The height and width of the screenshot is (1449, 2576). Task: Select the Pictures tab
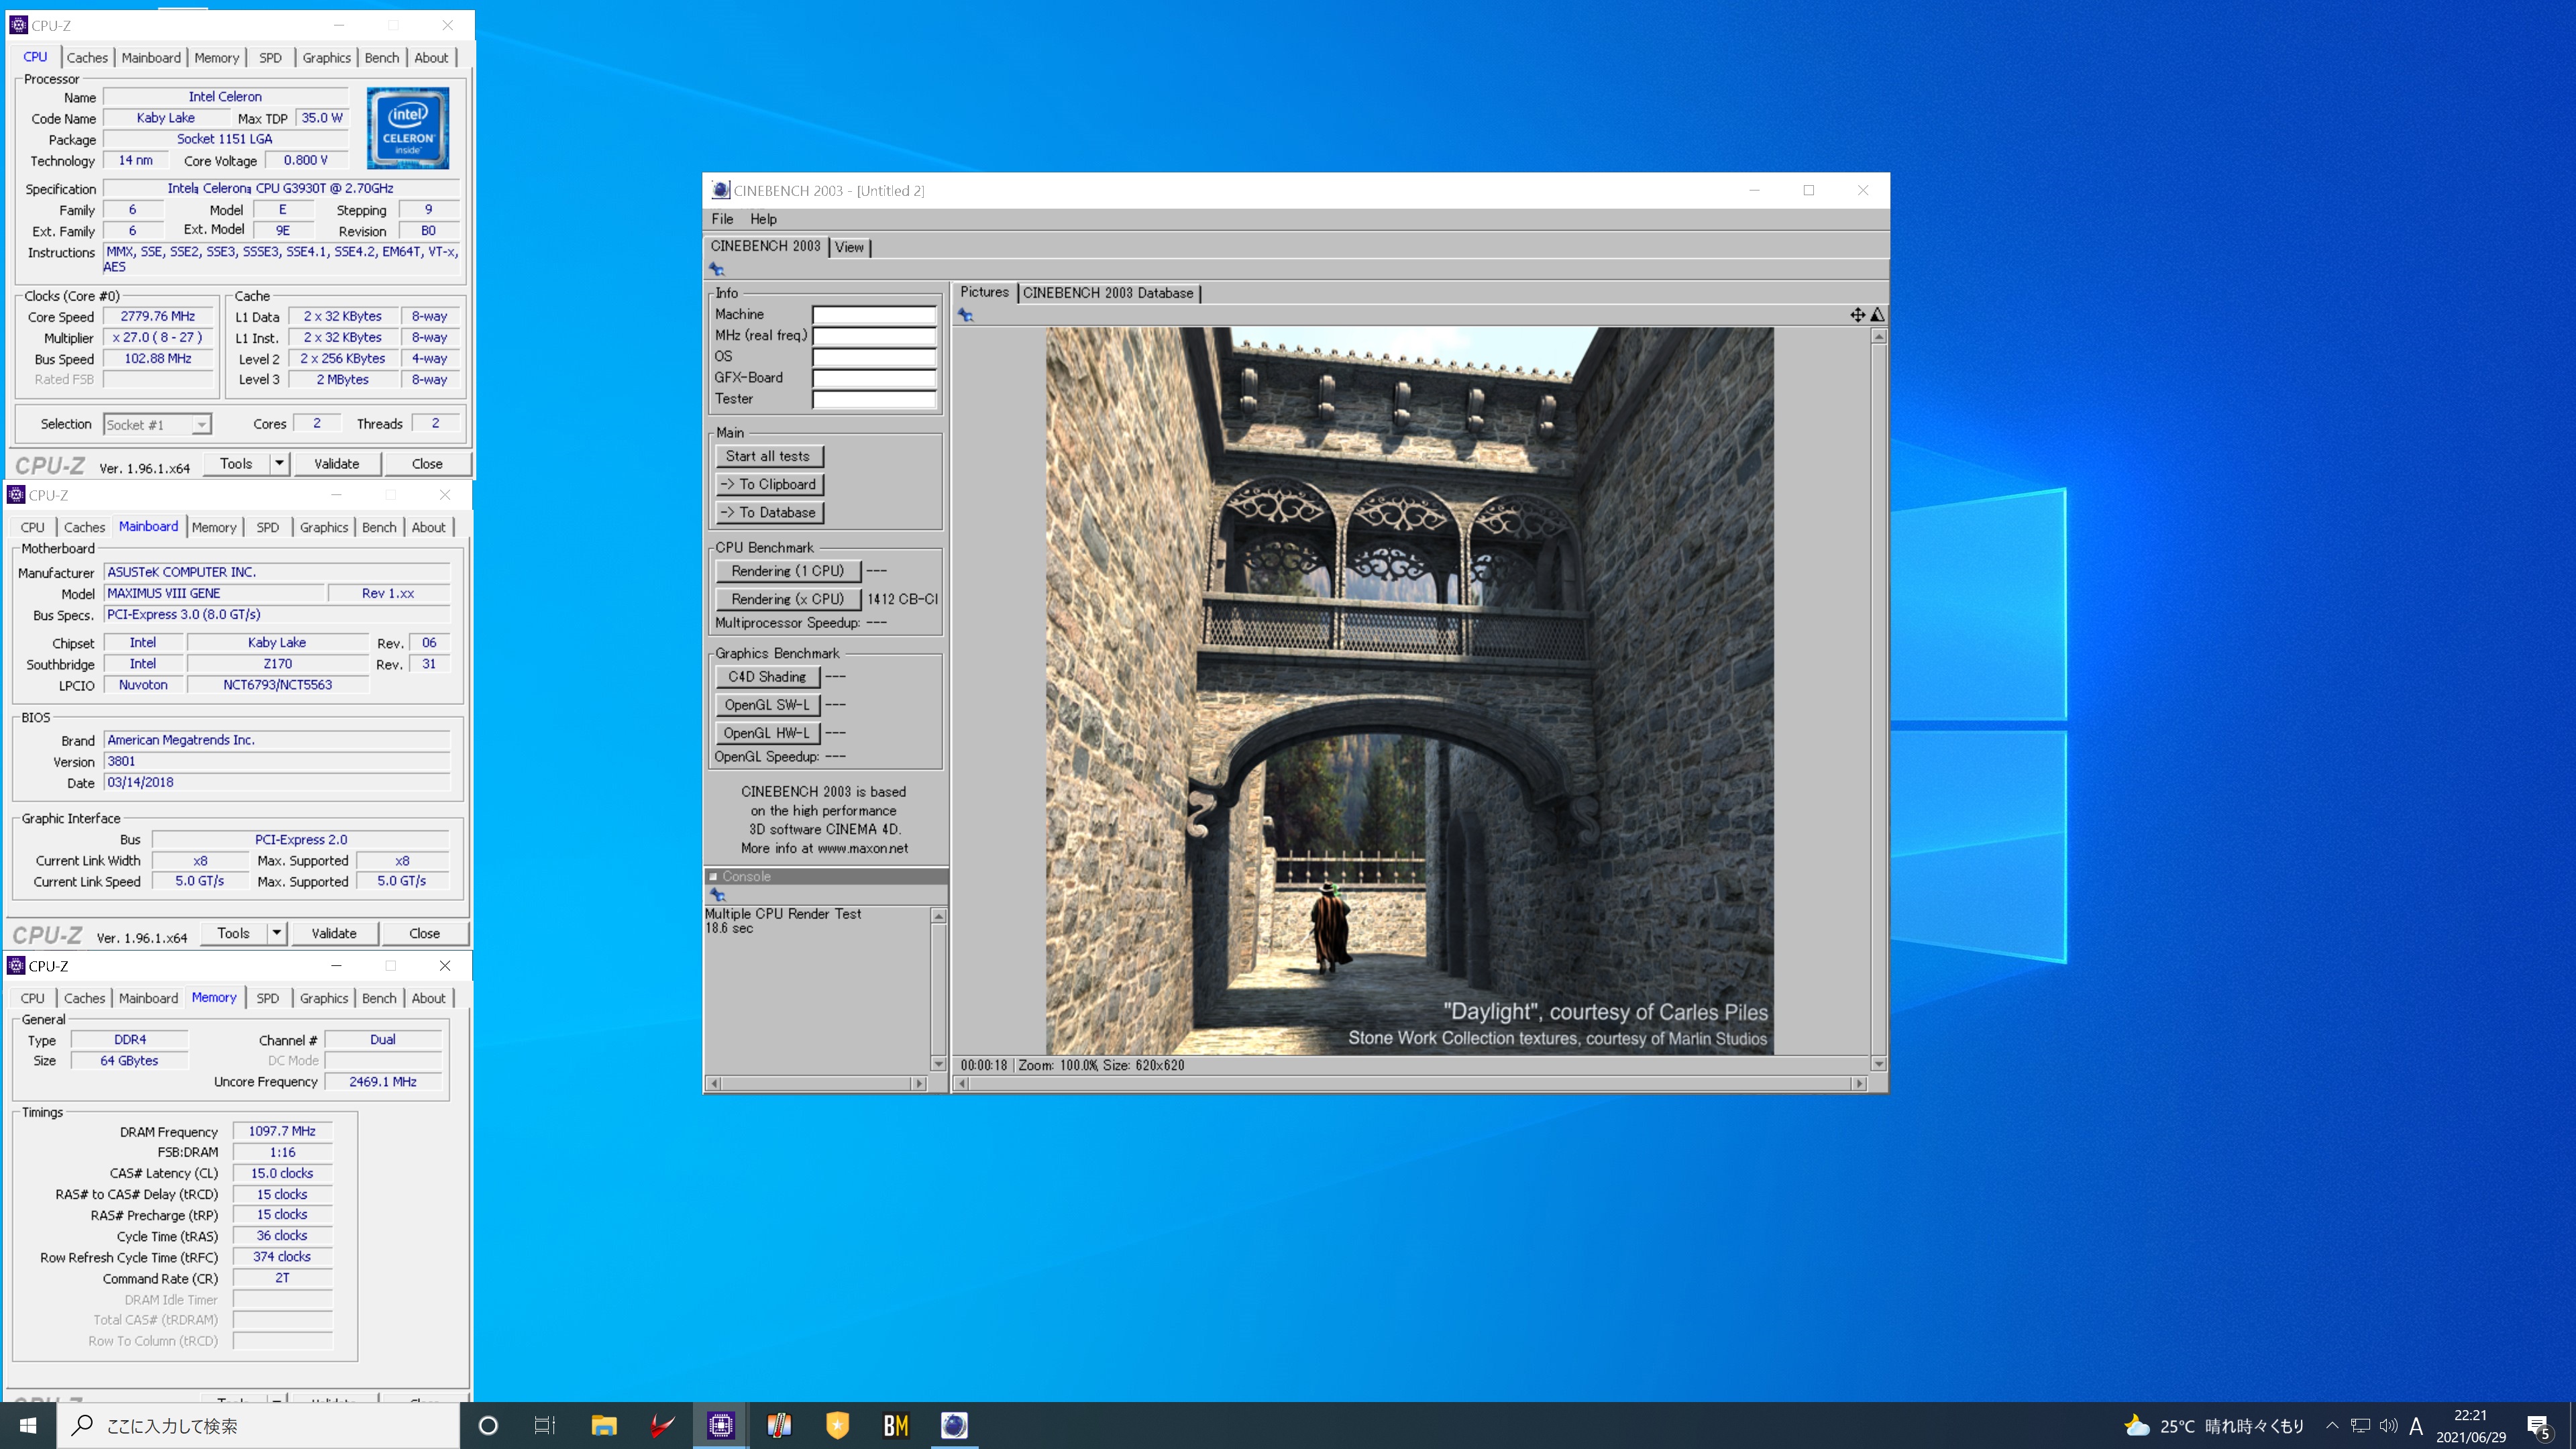tap(984, 292)
